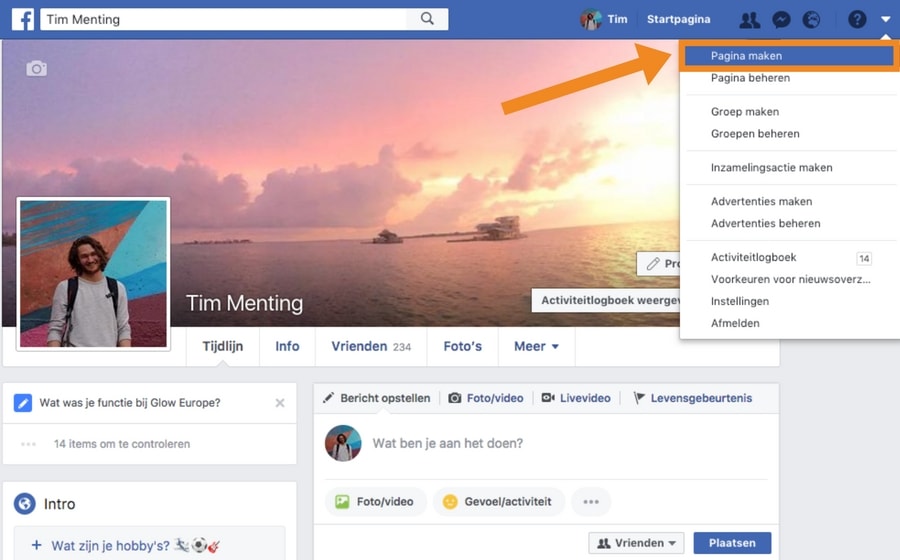Viewport: 900px width, 560px height.
Task: Click the large profile picture
Action: tap(94, 274)
